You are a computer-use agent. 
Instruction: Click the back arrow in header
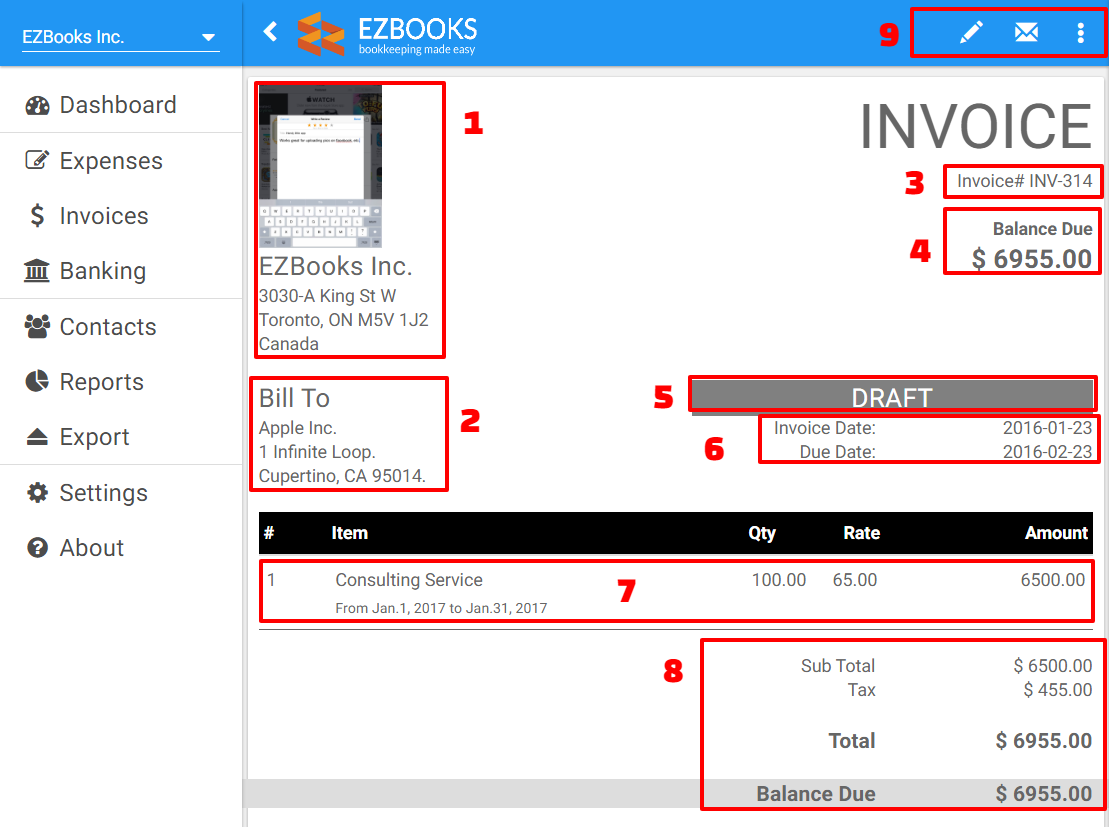(270, 31)
